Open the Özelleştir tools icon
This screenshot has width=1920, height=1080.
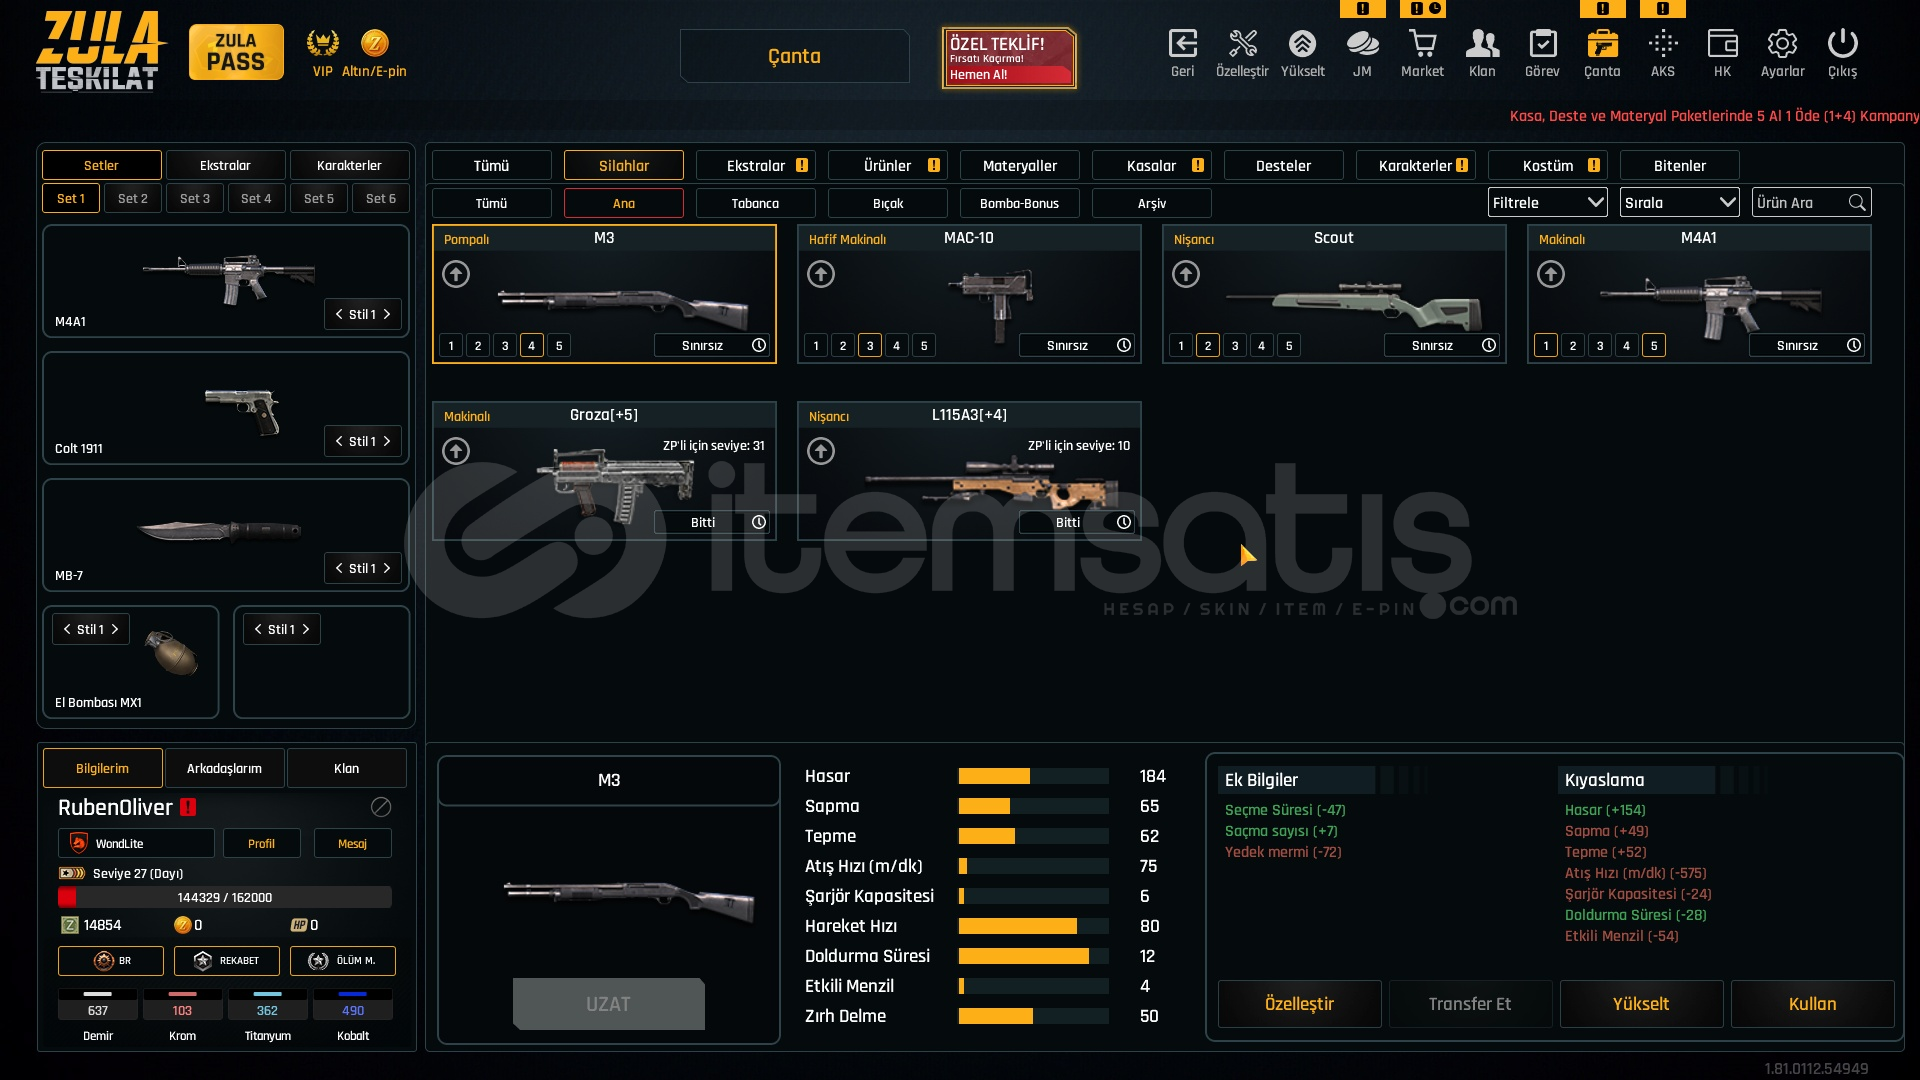click(1242, 45)
